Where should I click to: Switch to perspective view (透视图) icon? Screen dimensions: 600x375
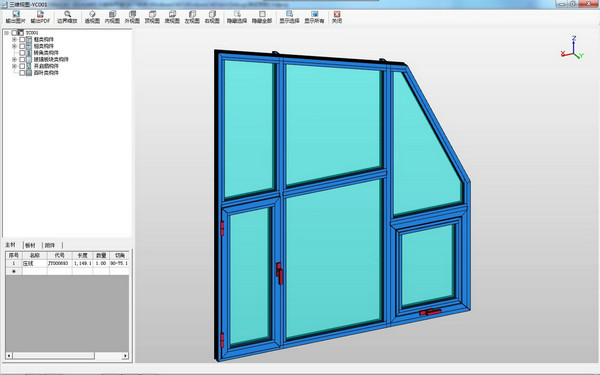(92, 17)
